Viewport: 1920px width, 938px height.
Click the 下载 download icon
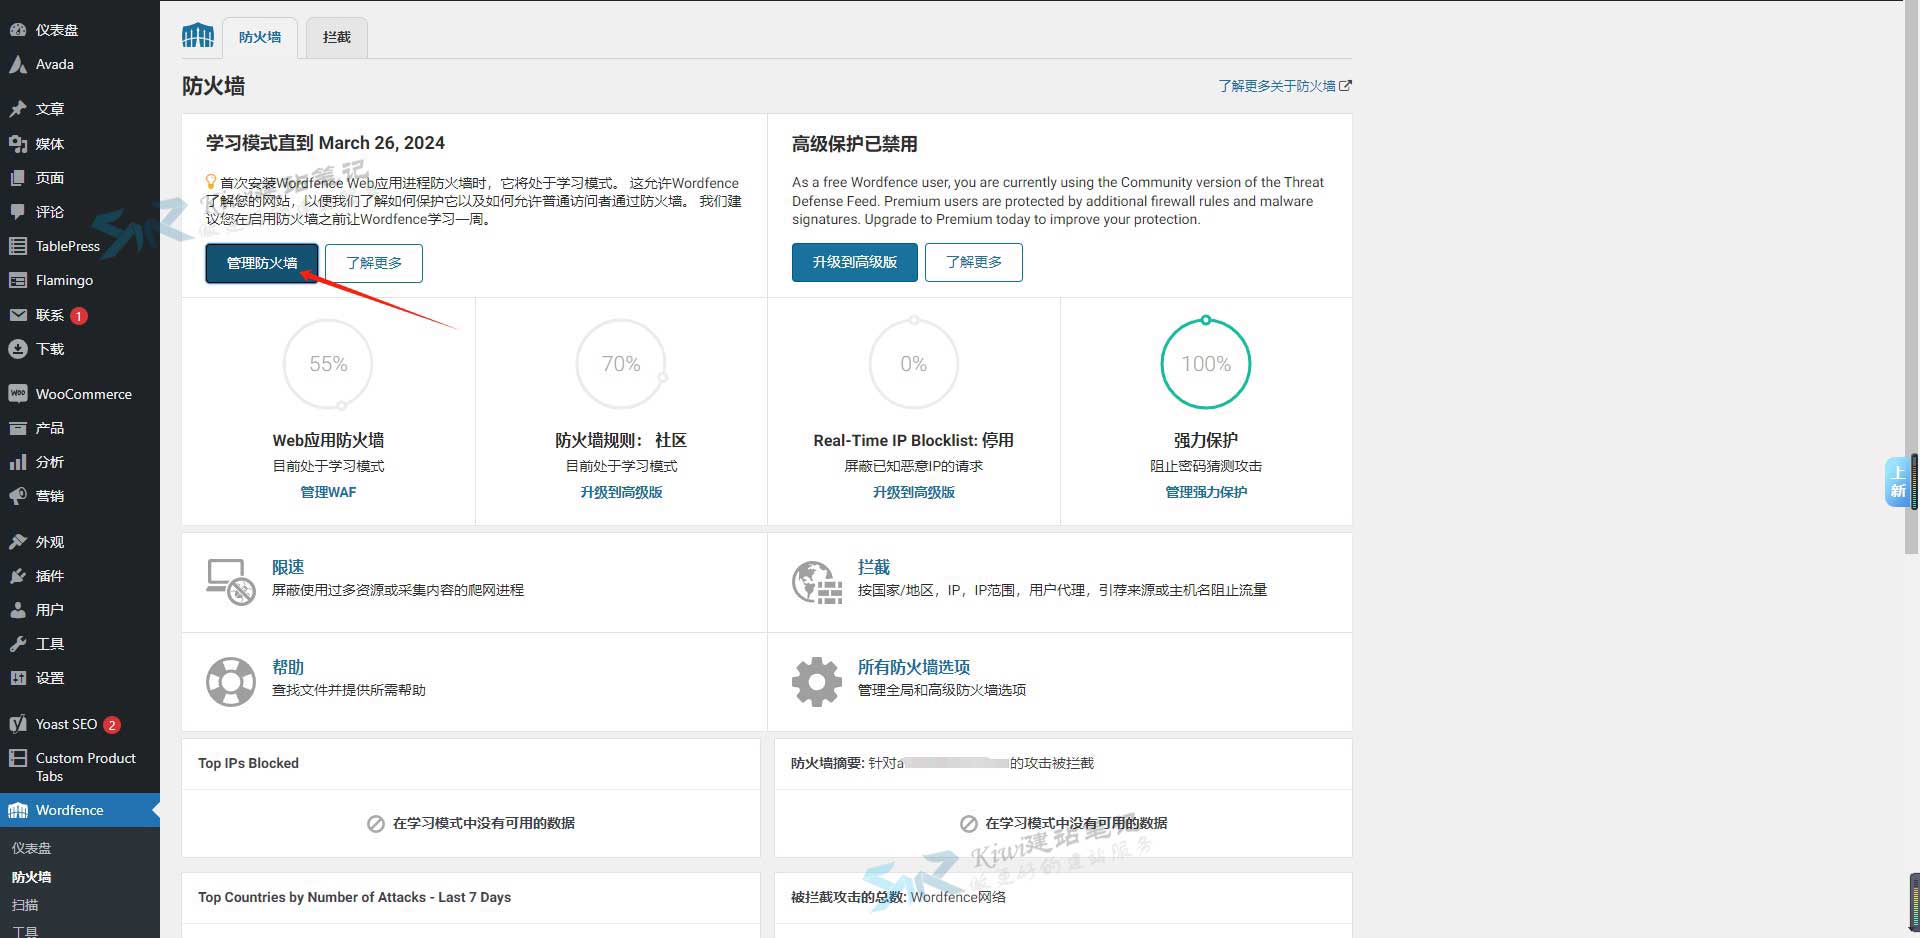18,349
